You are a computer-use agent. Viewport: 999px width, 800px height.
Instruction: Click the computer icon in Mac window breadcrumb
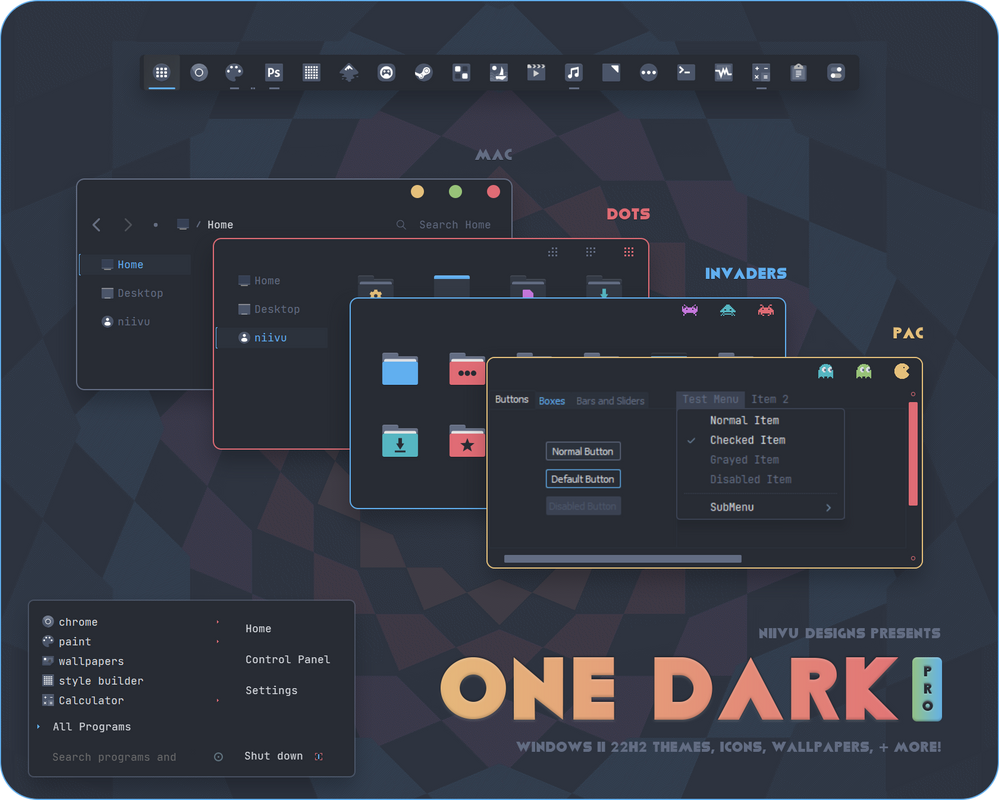(183, 224)
